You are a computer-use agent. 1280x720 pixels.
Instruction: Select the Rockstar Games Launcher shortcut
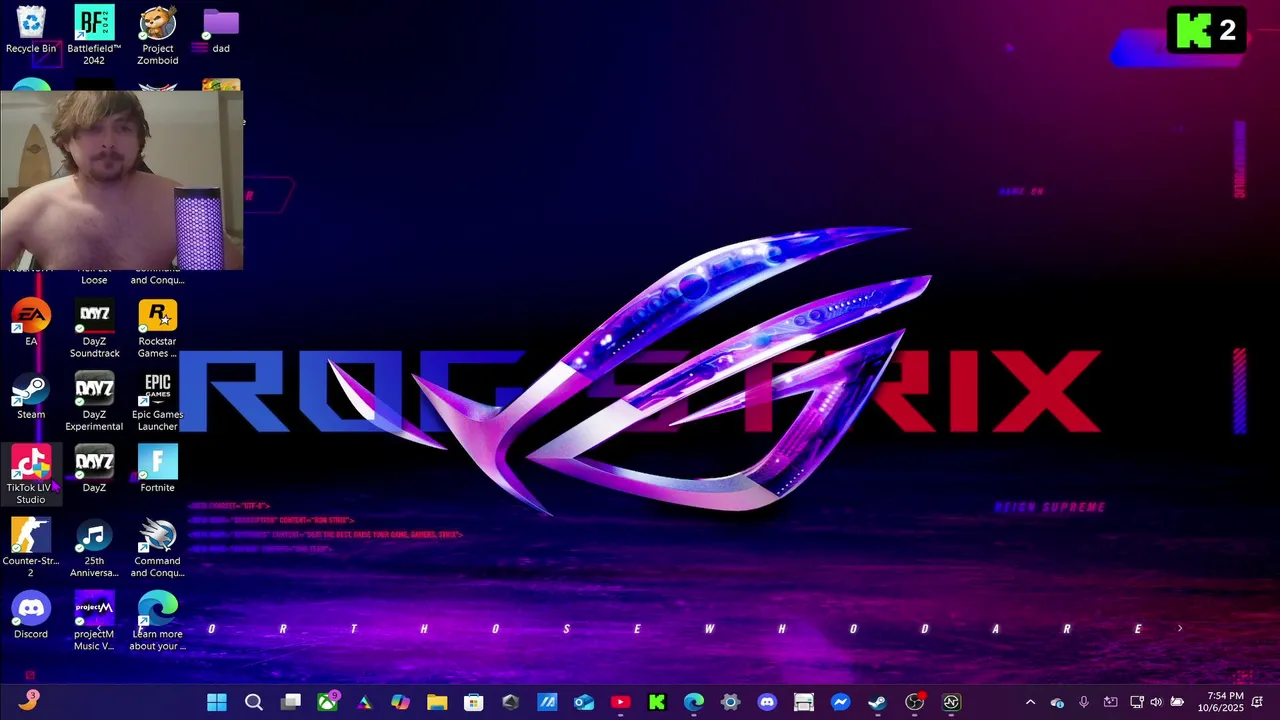click(x=157, y=329)
